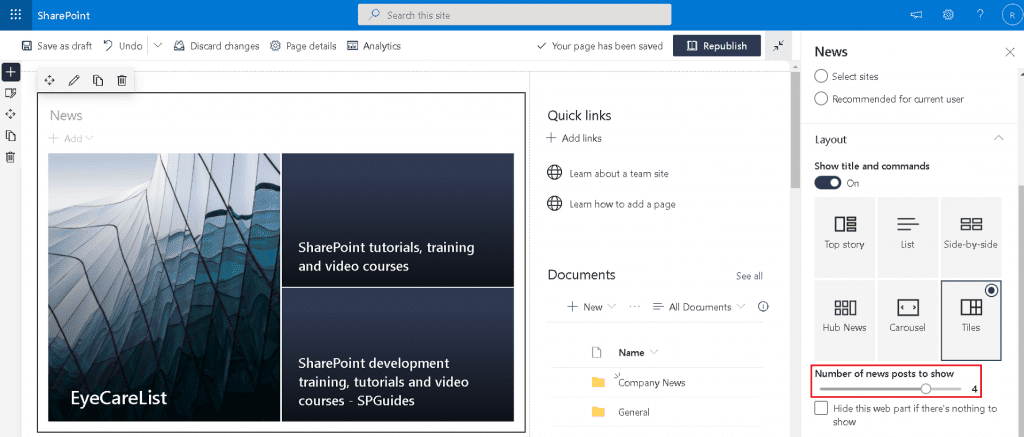Company News folder icon
1024x437 pixels.
coord(598,382)
